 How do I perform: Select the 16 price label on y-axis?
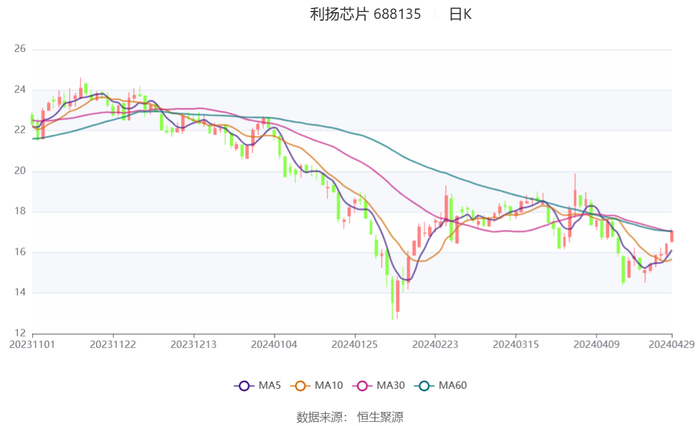[x=19, y=252]
